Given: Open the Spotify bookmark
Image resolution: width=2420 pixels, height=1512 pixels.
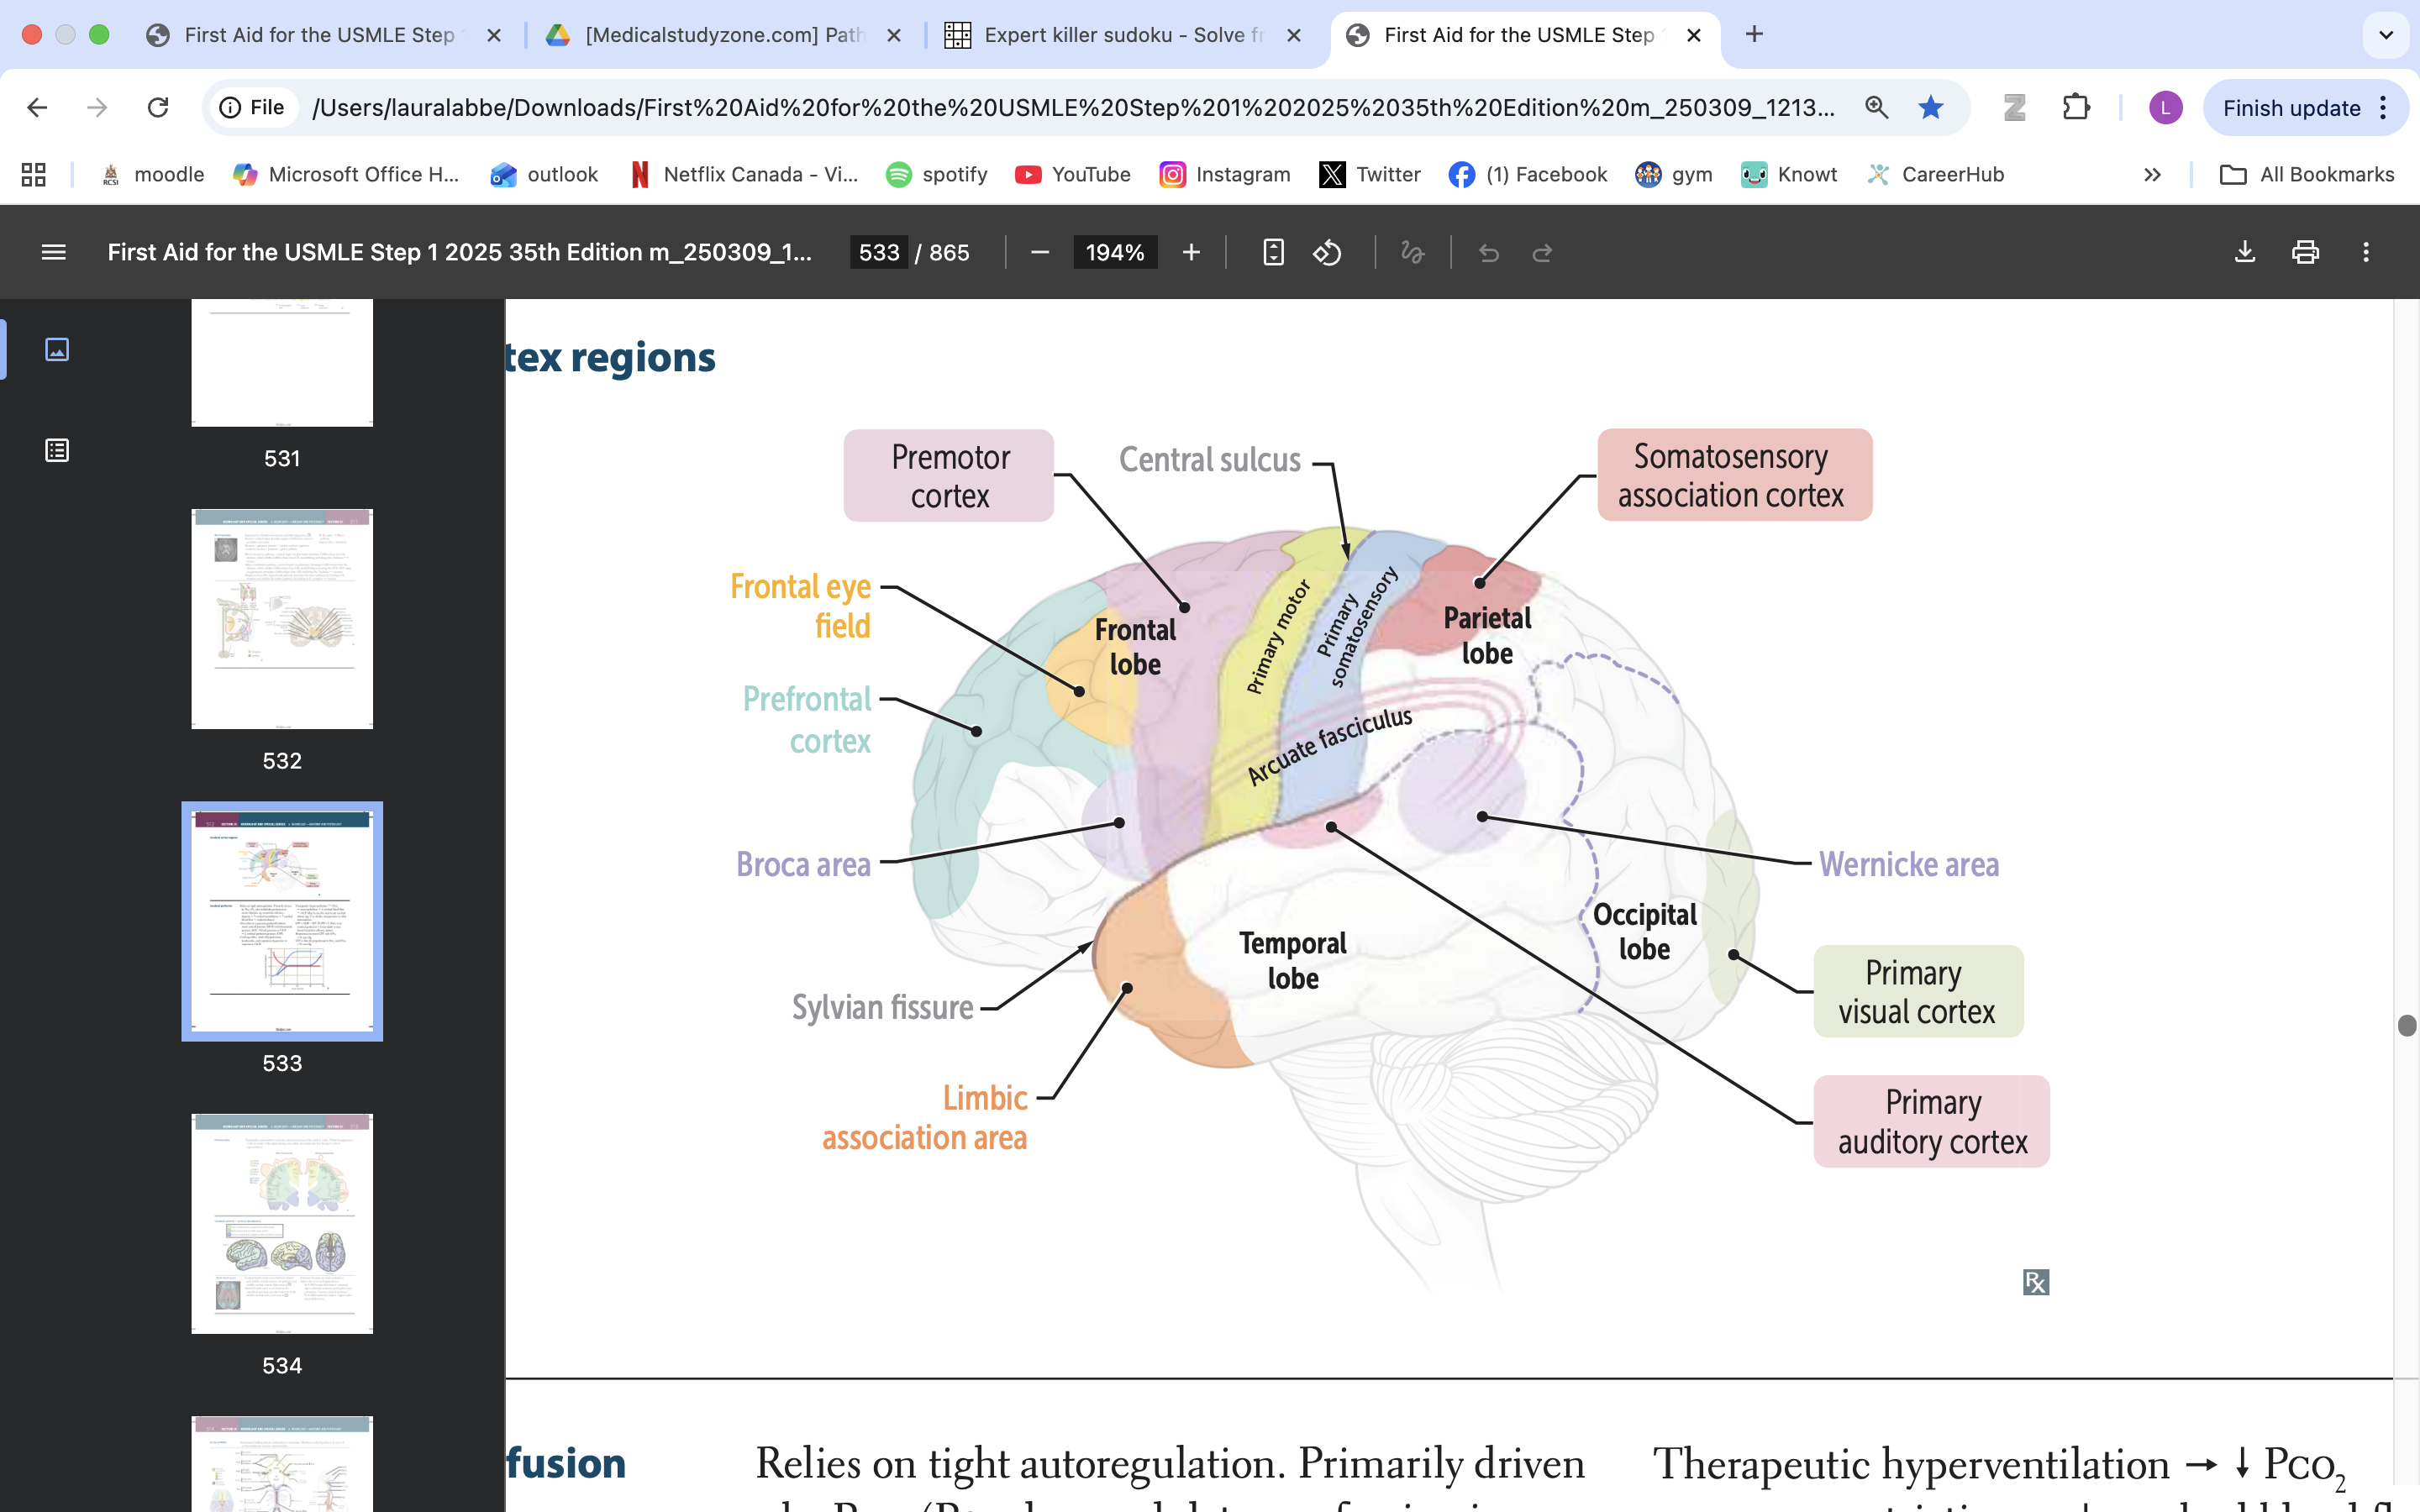Looking at the screenshot, I should coord(936,174).
